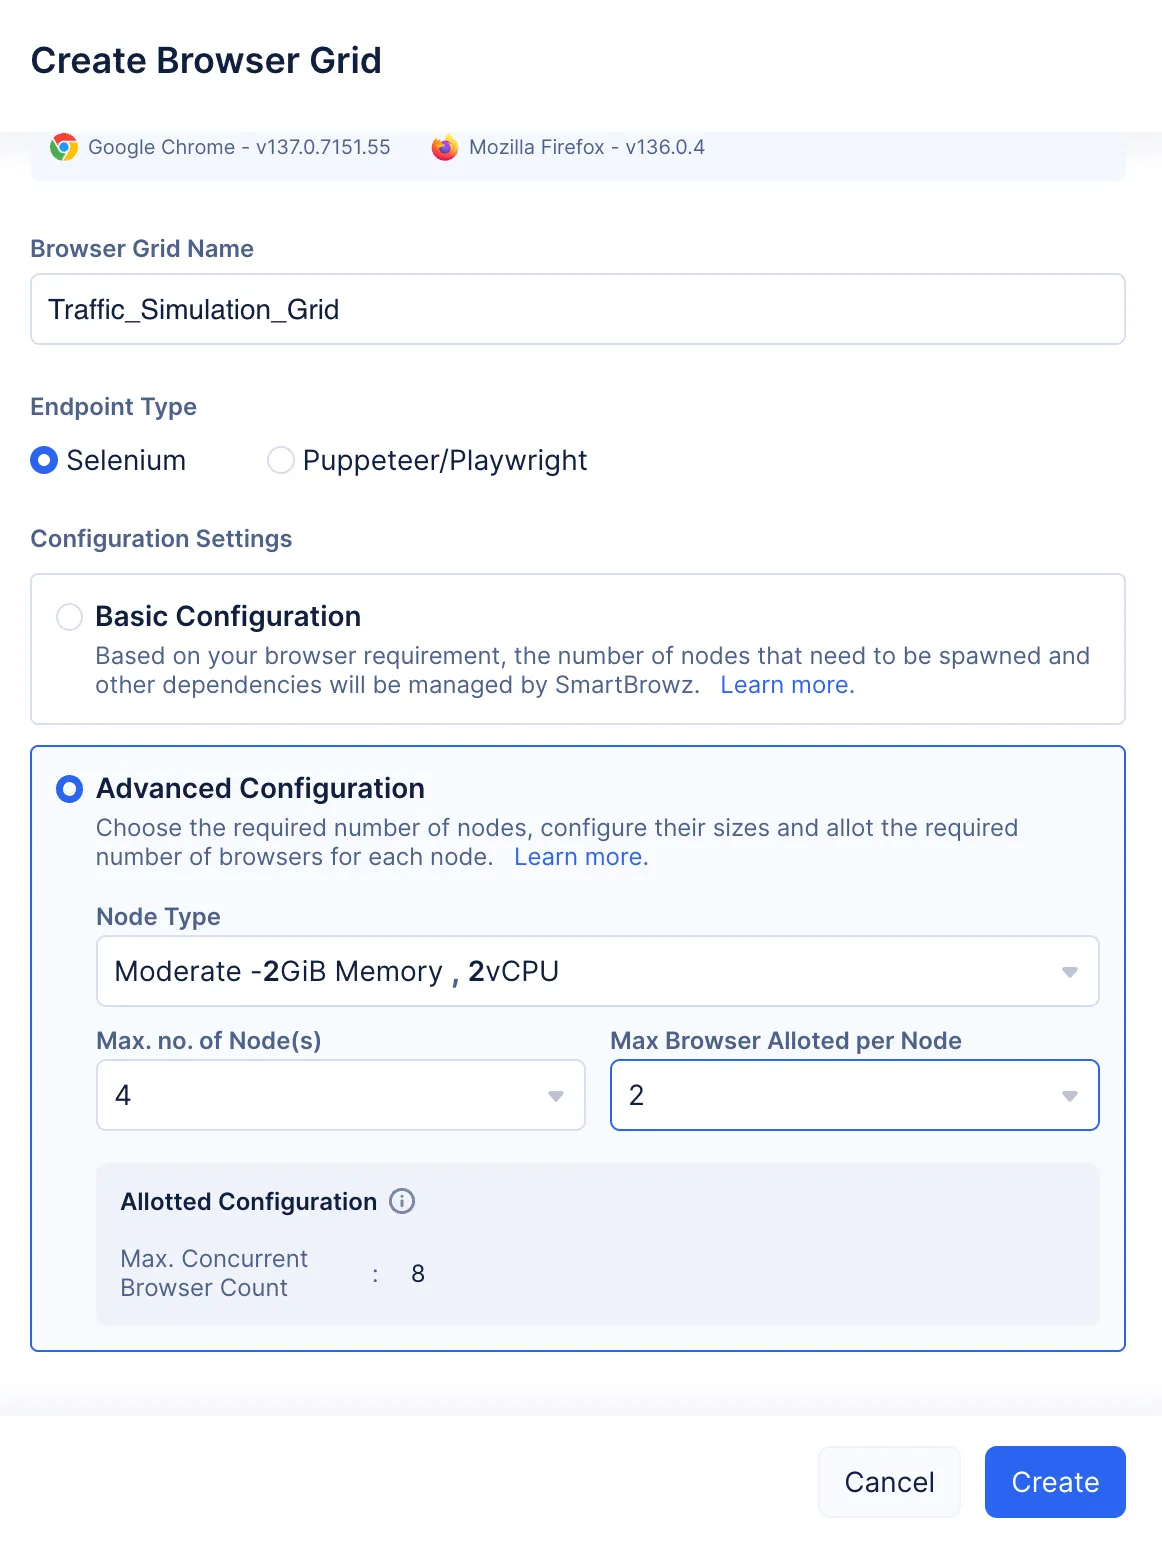Click the Mozilla Firefox v136.0.4 label
Screen dimensions: 1162x1556
(x=587, y=147)
